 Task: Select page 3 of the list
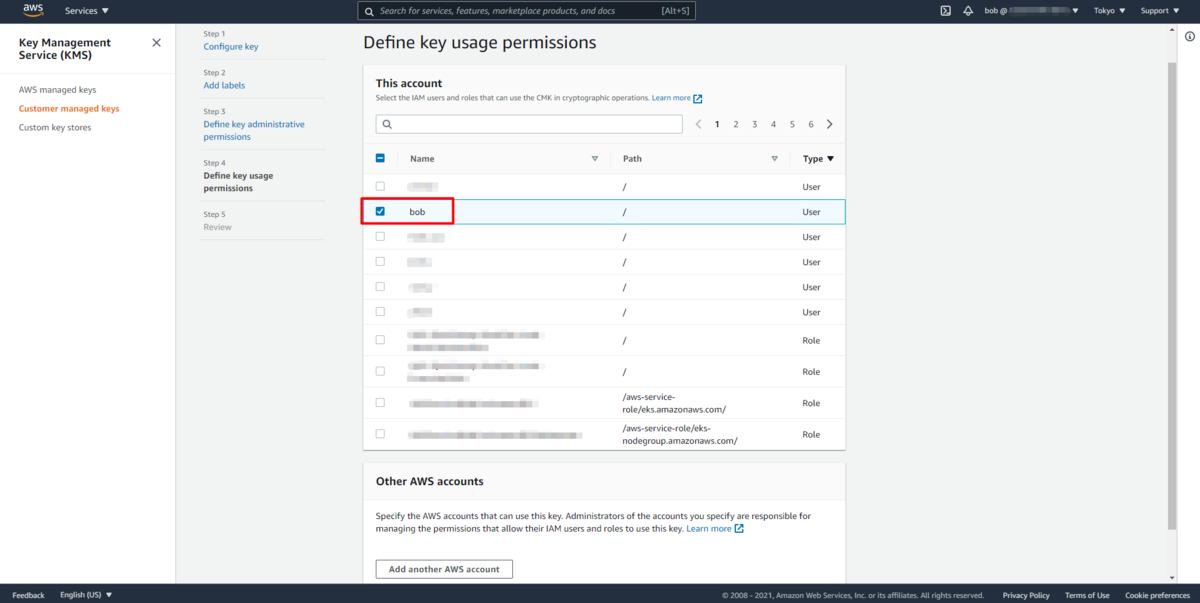point(755,125)
